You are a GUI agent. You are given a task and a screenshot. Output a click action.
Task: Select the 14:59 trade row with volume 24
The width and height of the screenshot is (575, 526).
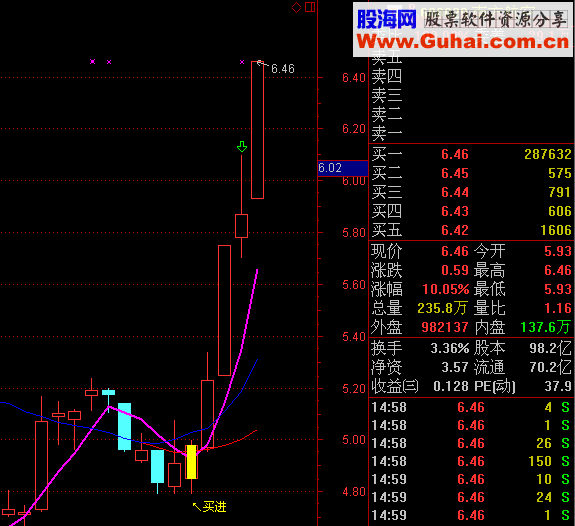click(x=471, y=497)
